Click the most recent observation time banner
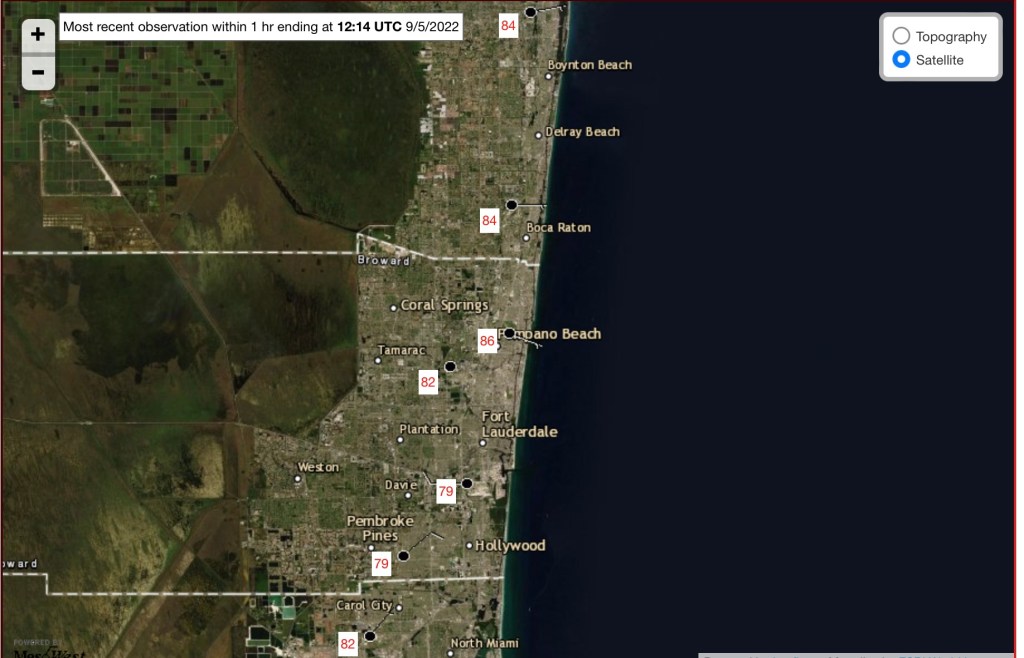The height and width of the screenshot is (658, 1024). click(x=261, y=27)
